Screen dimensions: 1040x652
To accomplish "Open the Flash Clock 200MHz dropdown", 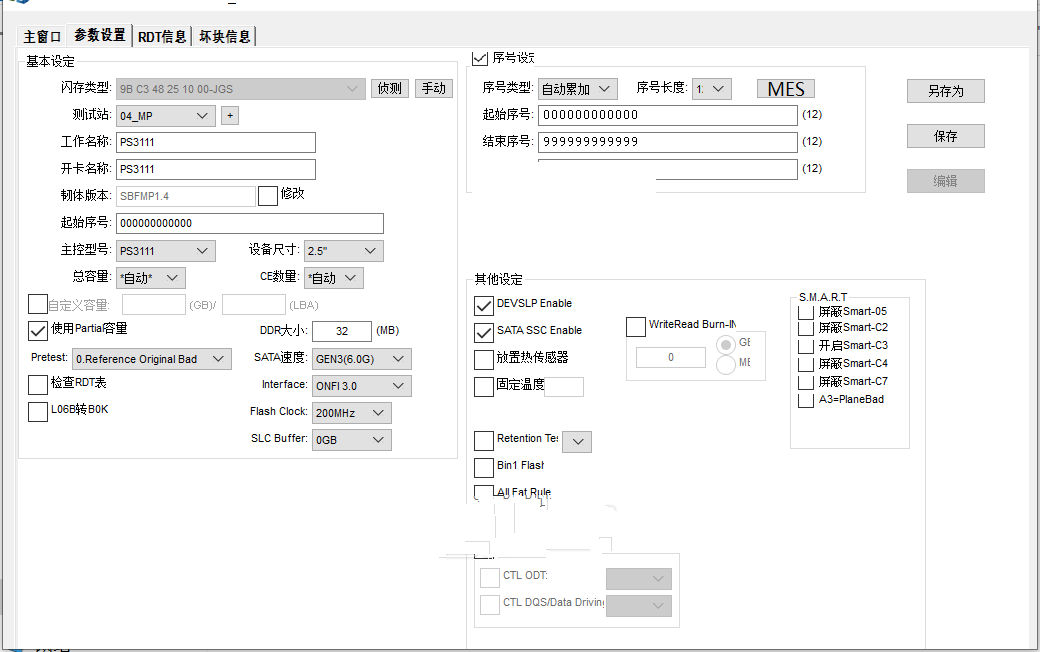I will [352, 413].
